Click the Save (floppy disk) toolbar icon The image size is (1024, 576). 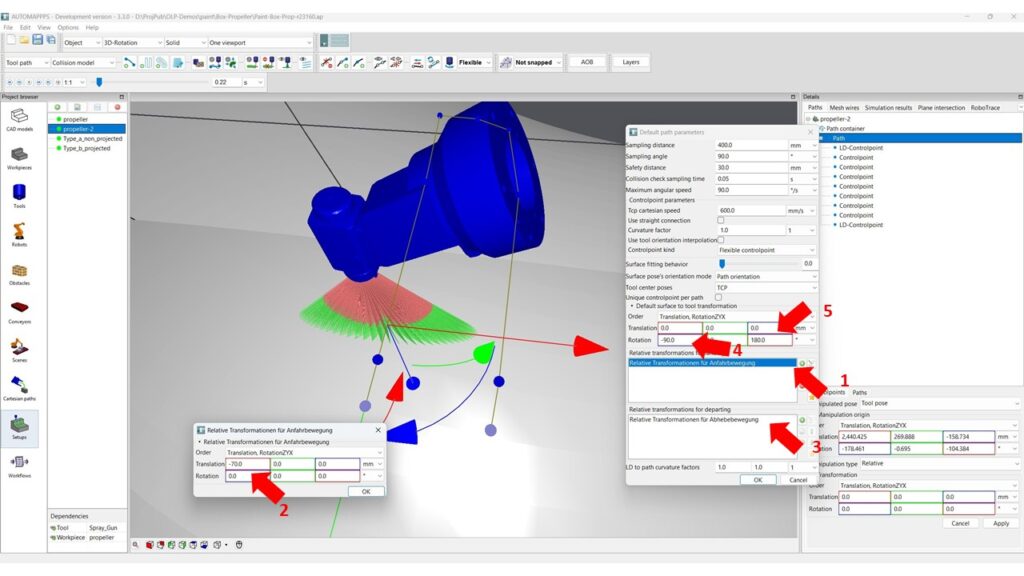[x=37, y=40]
